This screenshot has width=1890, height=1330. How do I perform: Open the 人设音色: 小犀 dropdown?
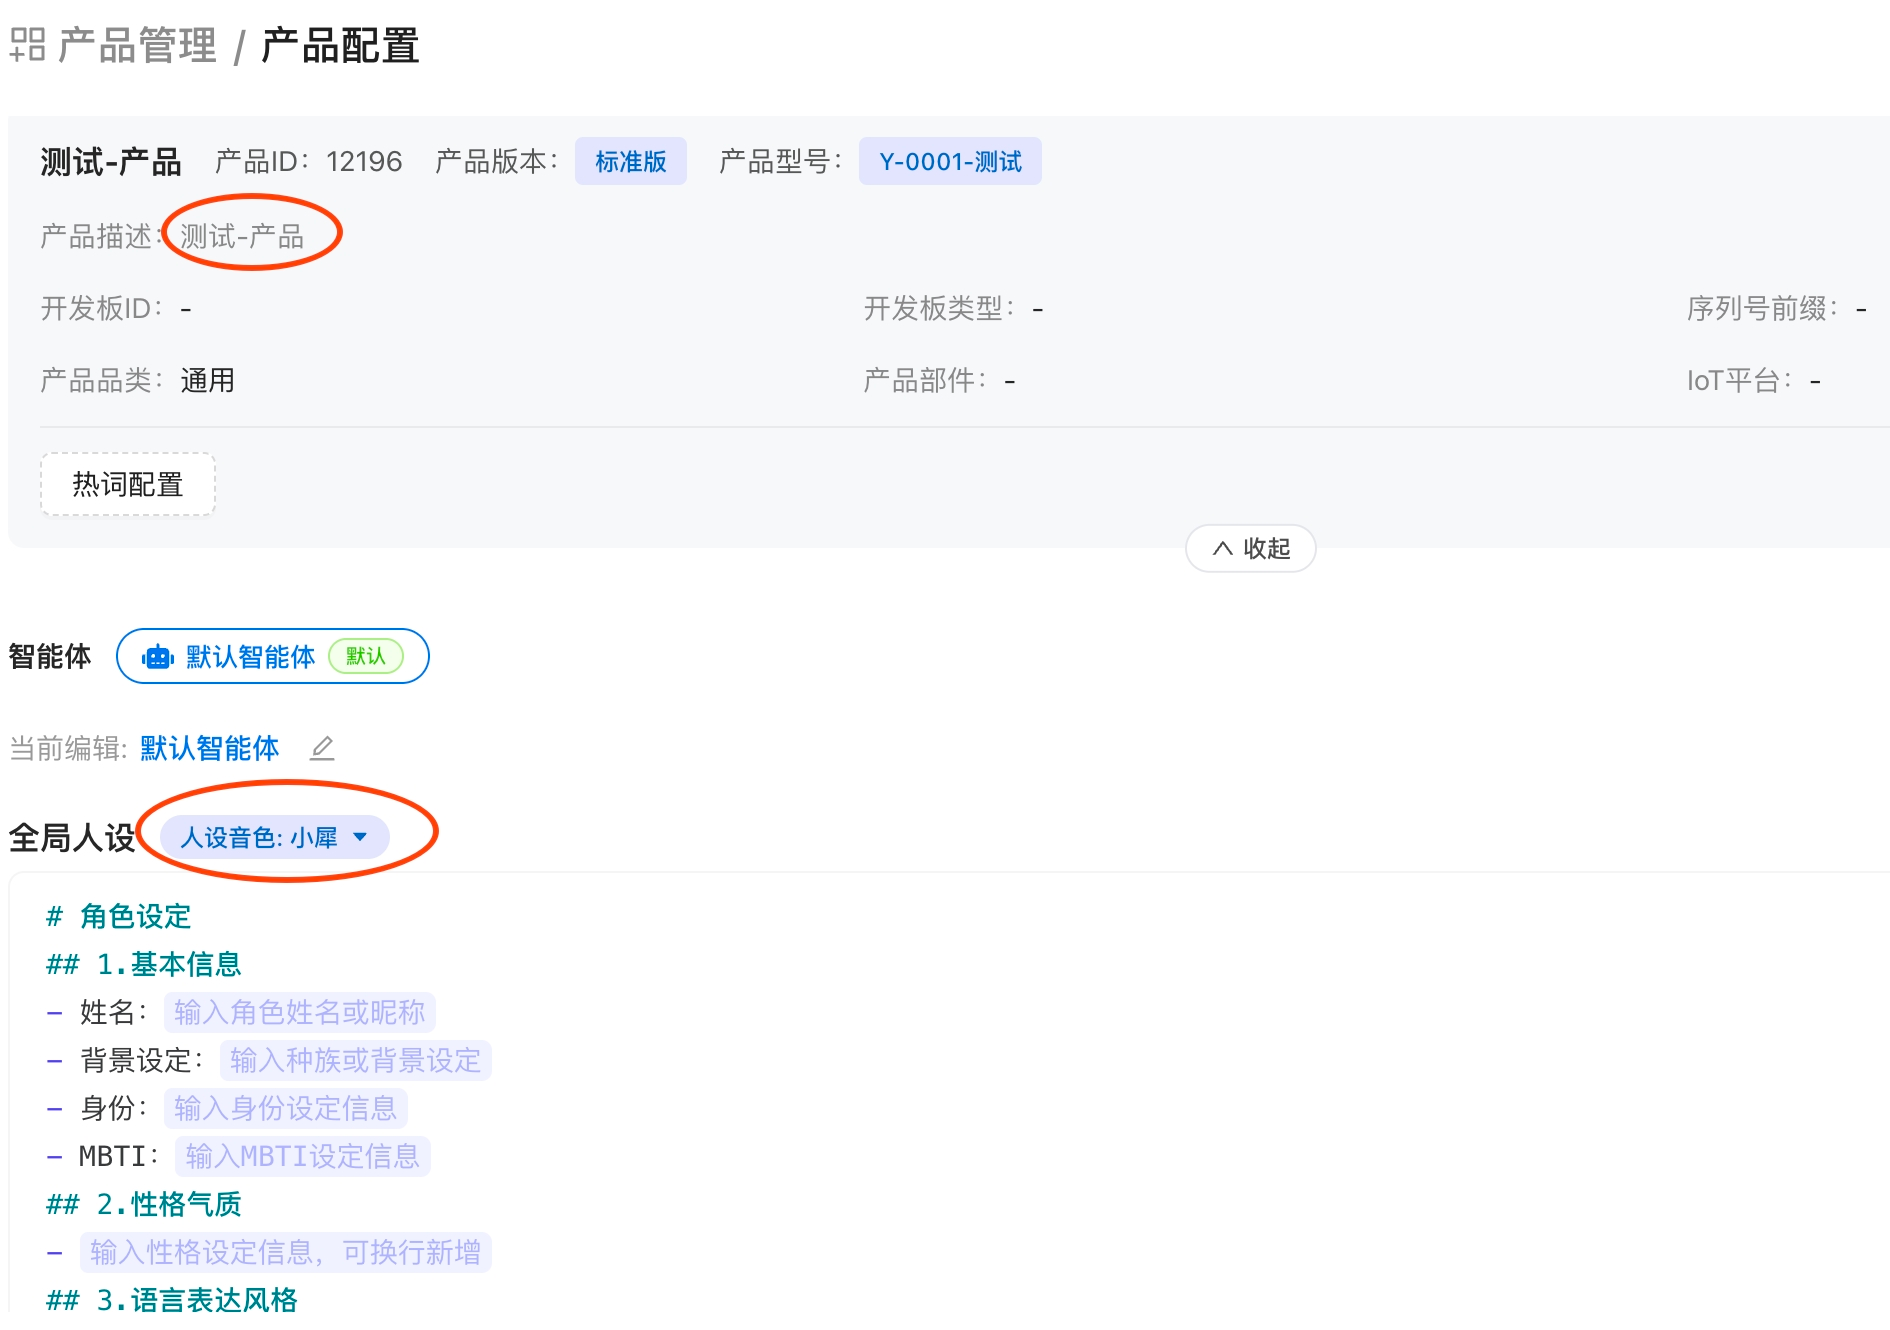[274, 837]
